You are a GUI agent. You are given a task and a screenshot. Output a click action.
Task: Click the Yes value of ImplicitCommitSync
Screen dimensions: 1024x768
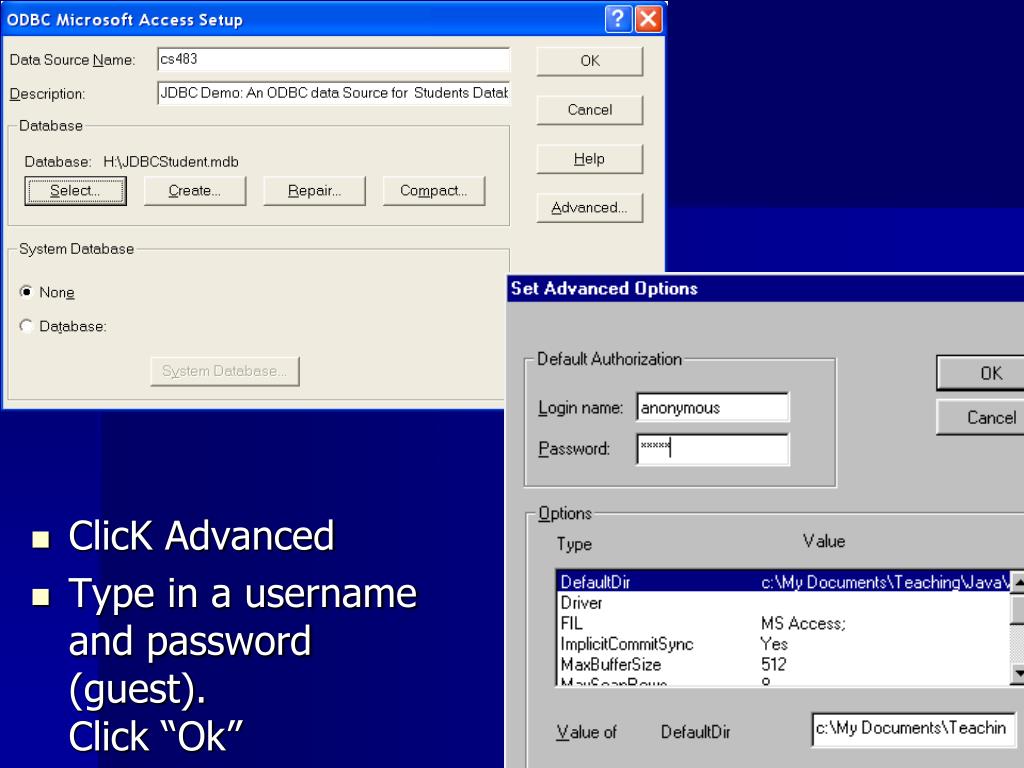(x=774, y=644)
